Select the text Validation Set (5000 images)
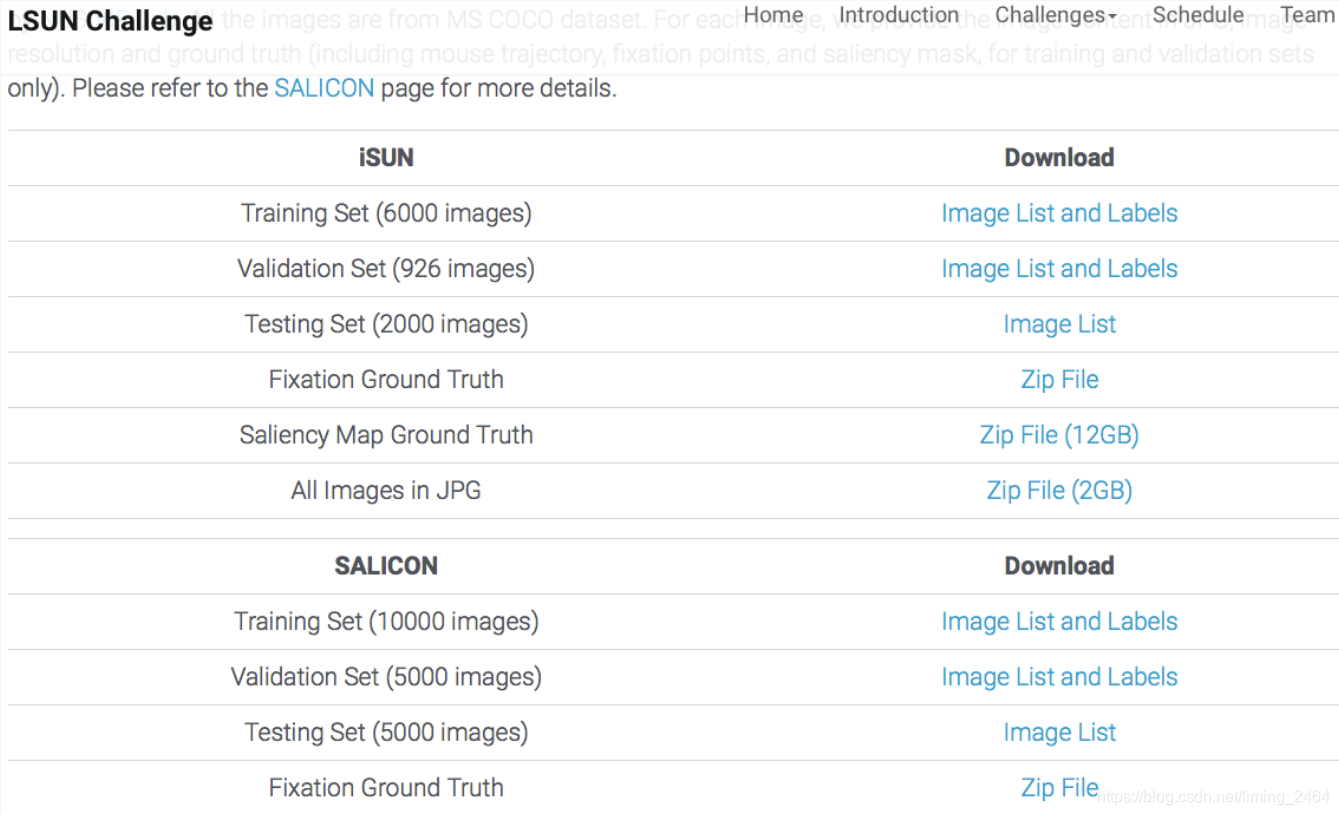 tap(386, 677)
